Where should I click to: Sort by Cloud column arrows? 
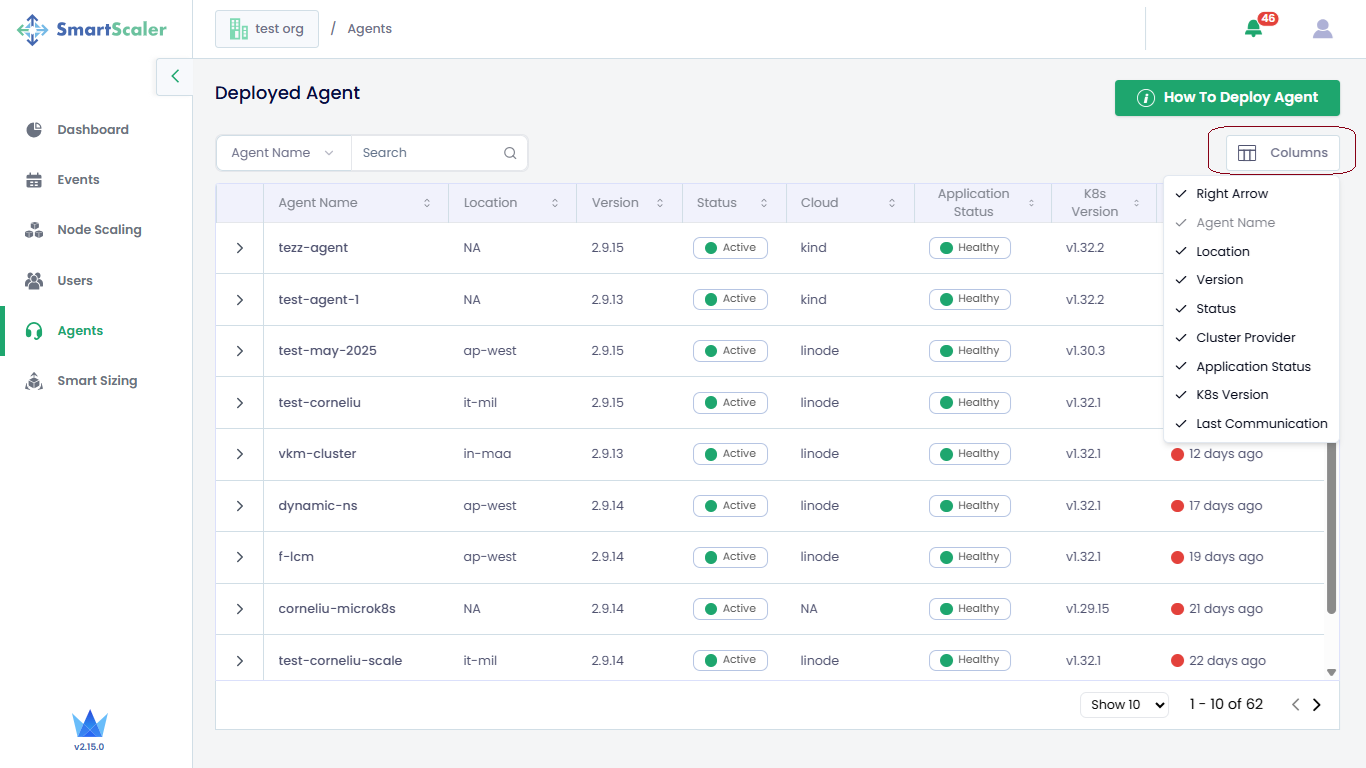tap(892, 203)
